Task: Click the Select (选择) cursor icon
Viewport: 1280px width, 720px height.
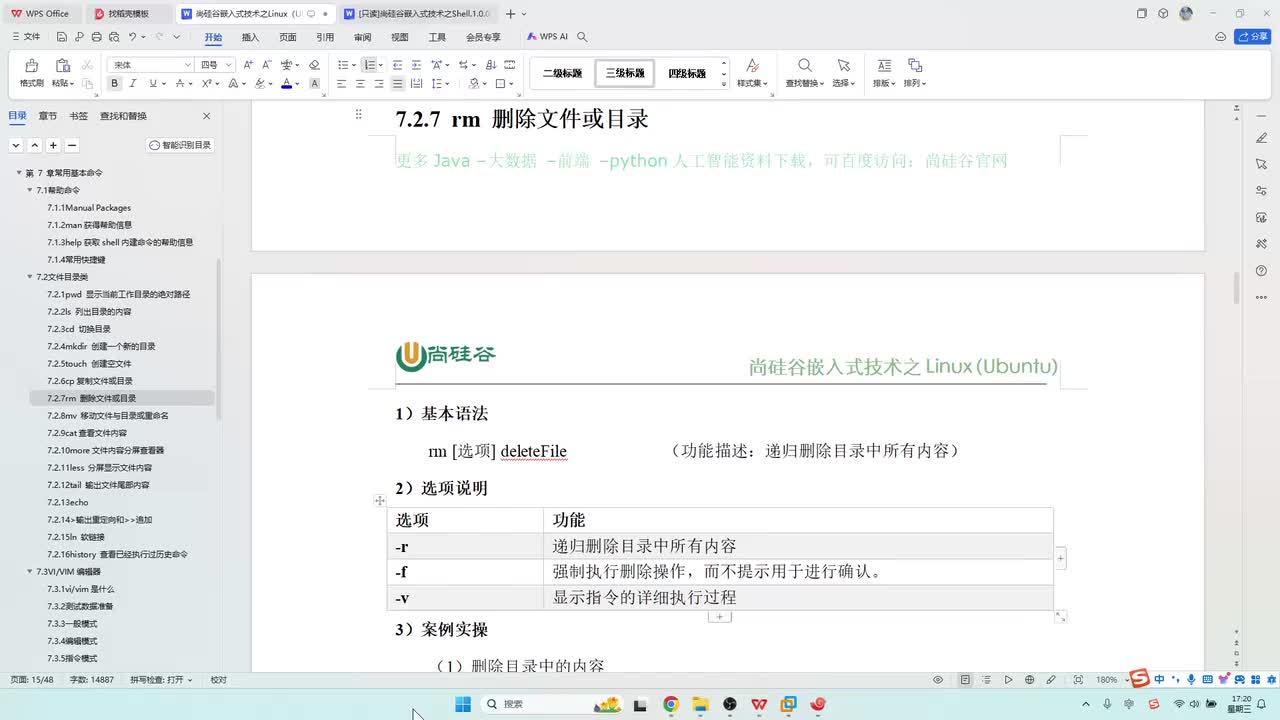Action: [843, 66]
